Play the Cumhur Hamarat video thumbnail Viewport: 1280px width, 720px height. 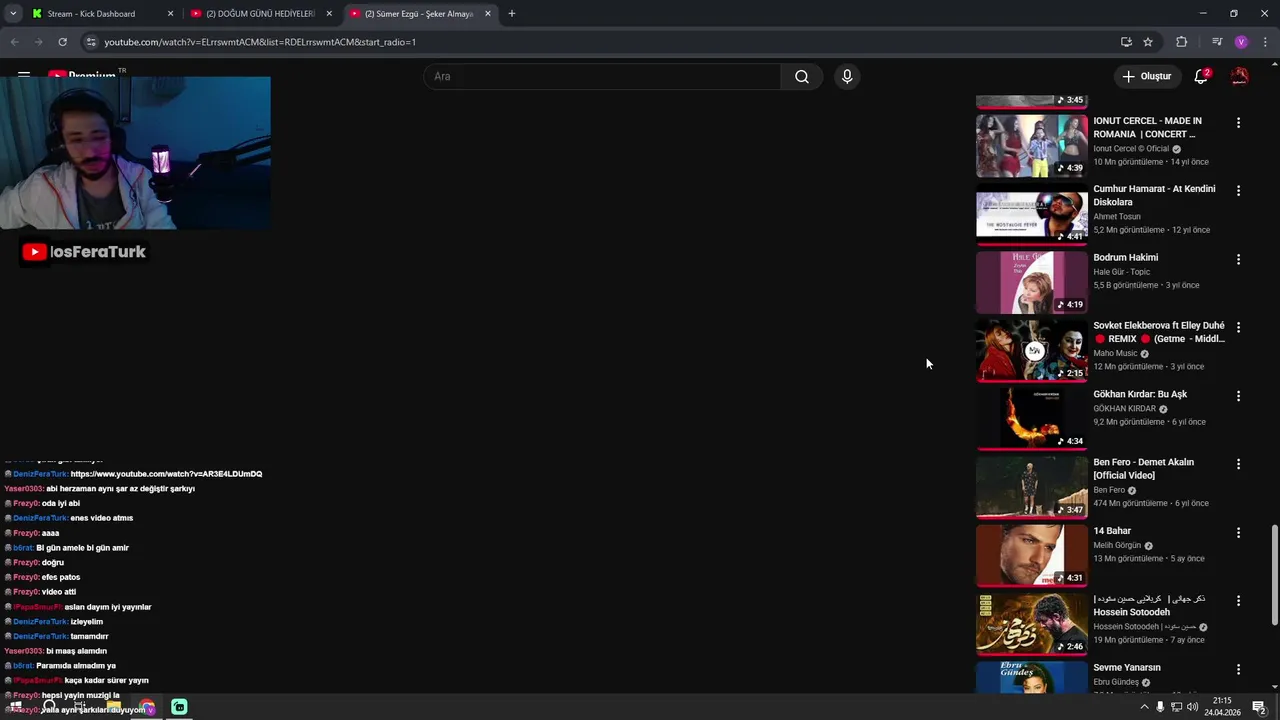[1031, 214]
